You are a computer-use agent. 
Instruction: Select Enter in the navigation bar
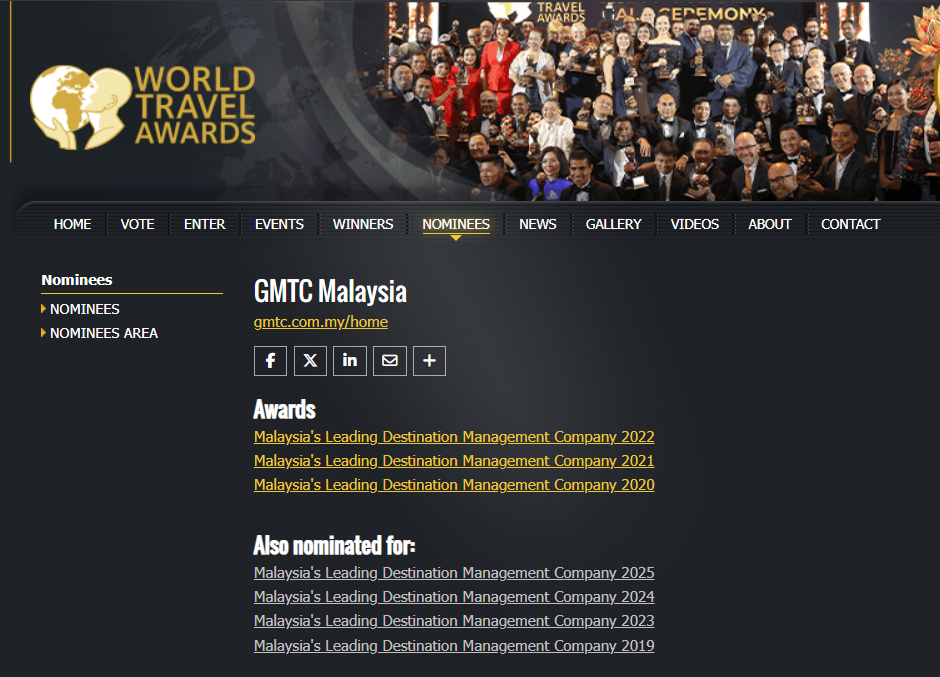coord(204,224)
